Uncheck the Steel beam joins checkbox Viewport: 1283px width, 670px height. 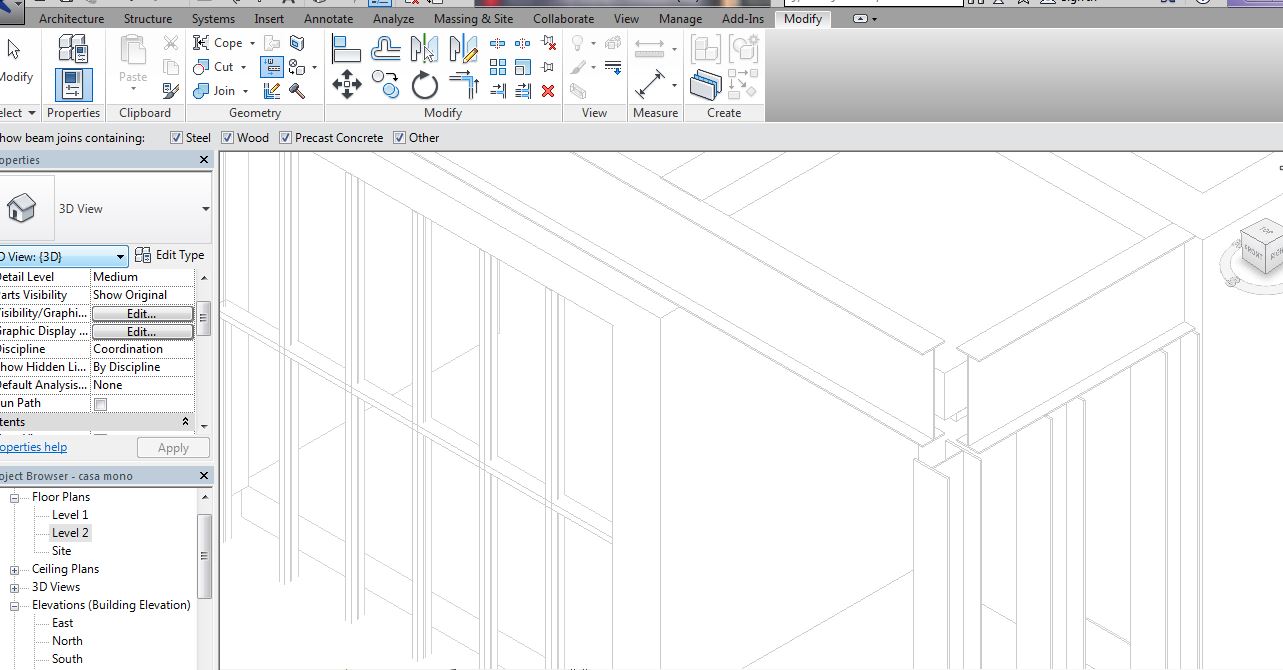pos(176,138)
